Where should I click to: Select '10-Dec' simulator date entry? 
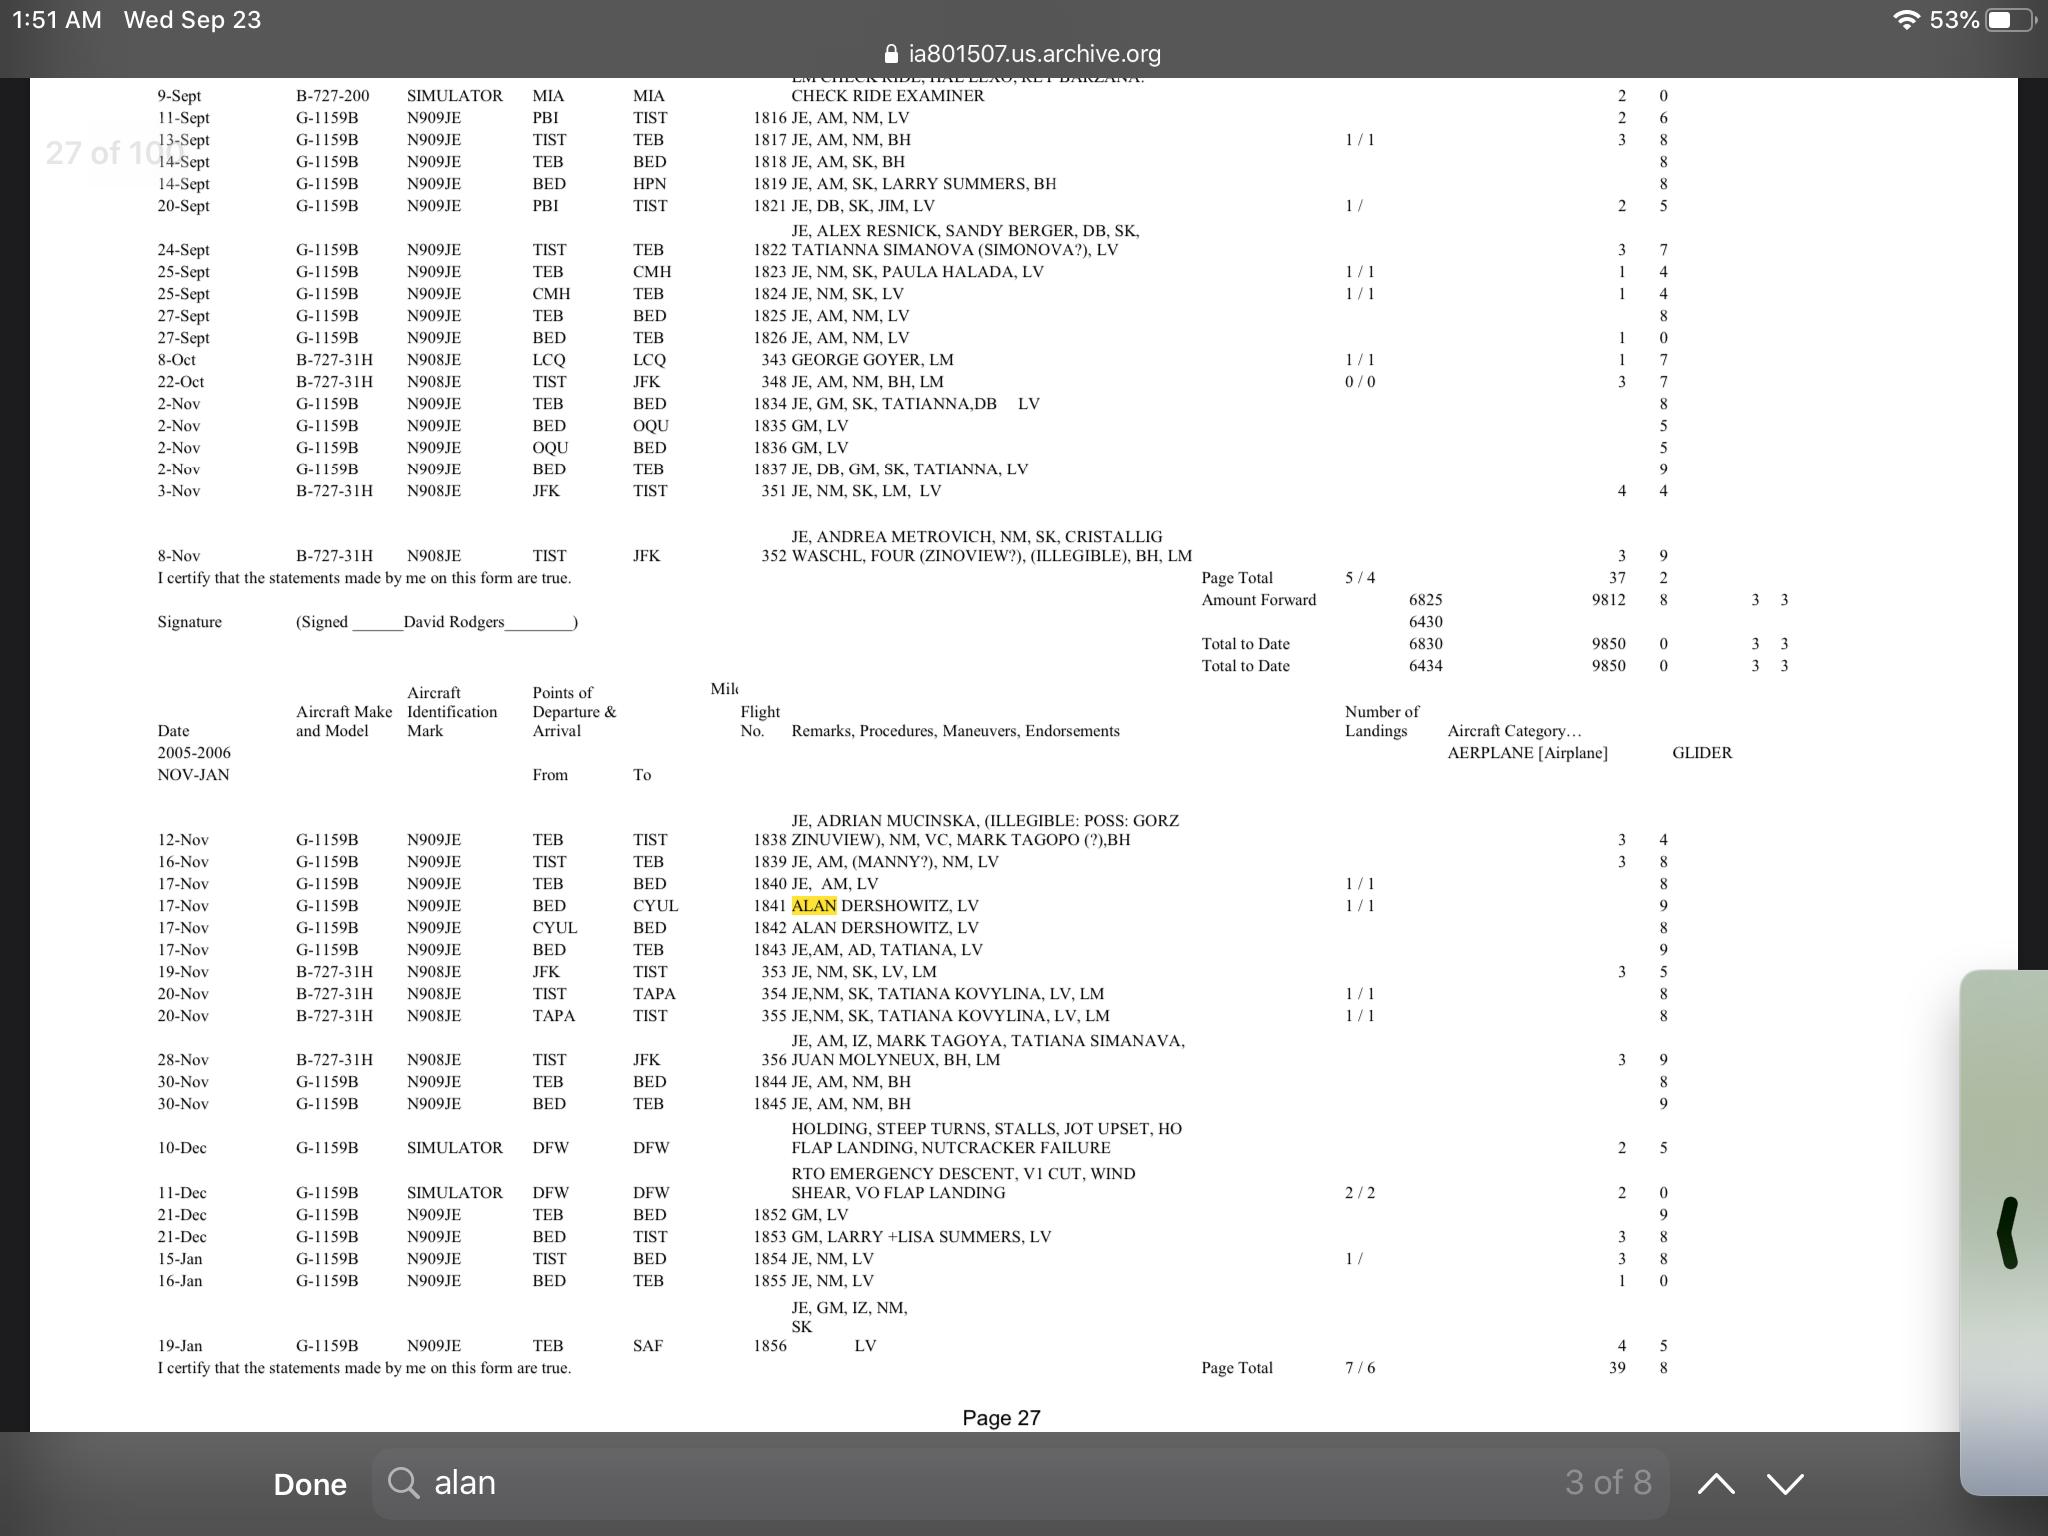(182, 1148)
